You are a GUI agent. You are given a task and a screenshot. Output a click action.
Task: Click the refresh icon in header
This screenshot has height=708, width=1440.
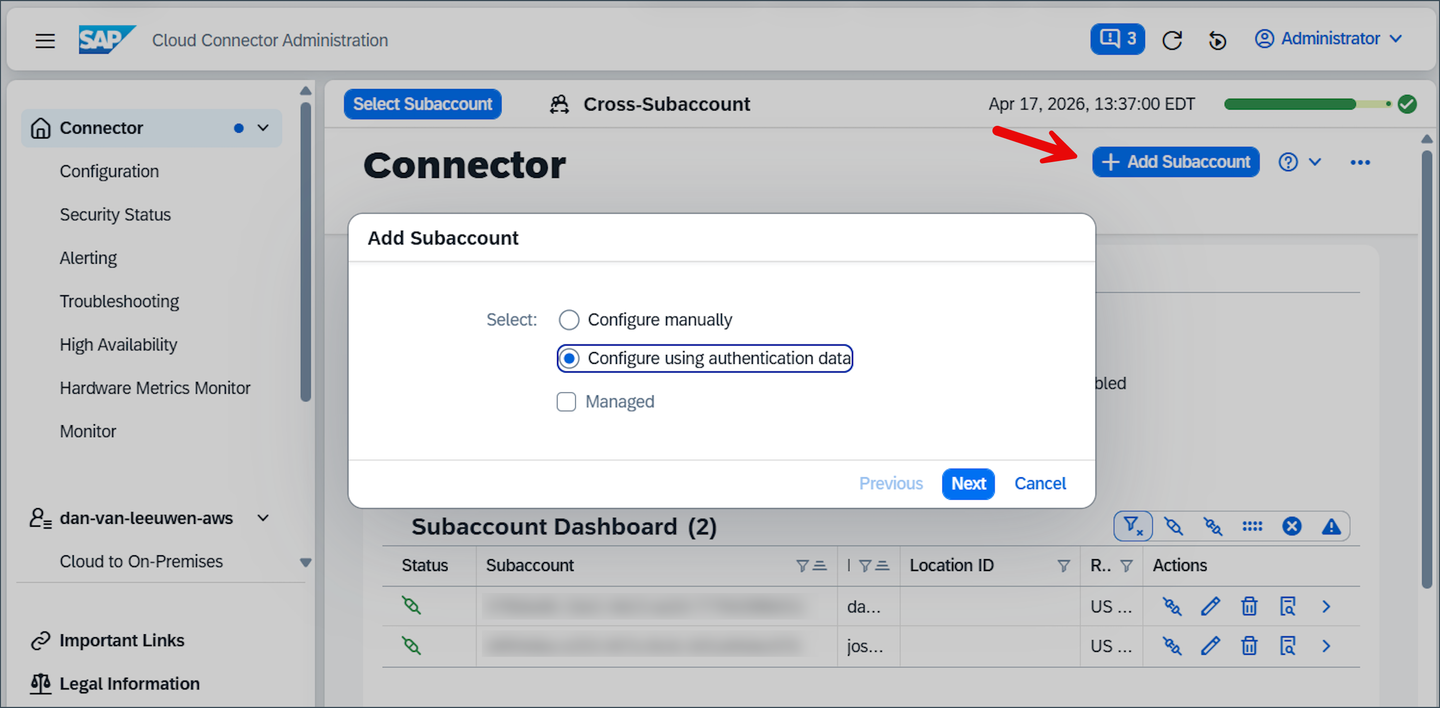[1172, 40]
